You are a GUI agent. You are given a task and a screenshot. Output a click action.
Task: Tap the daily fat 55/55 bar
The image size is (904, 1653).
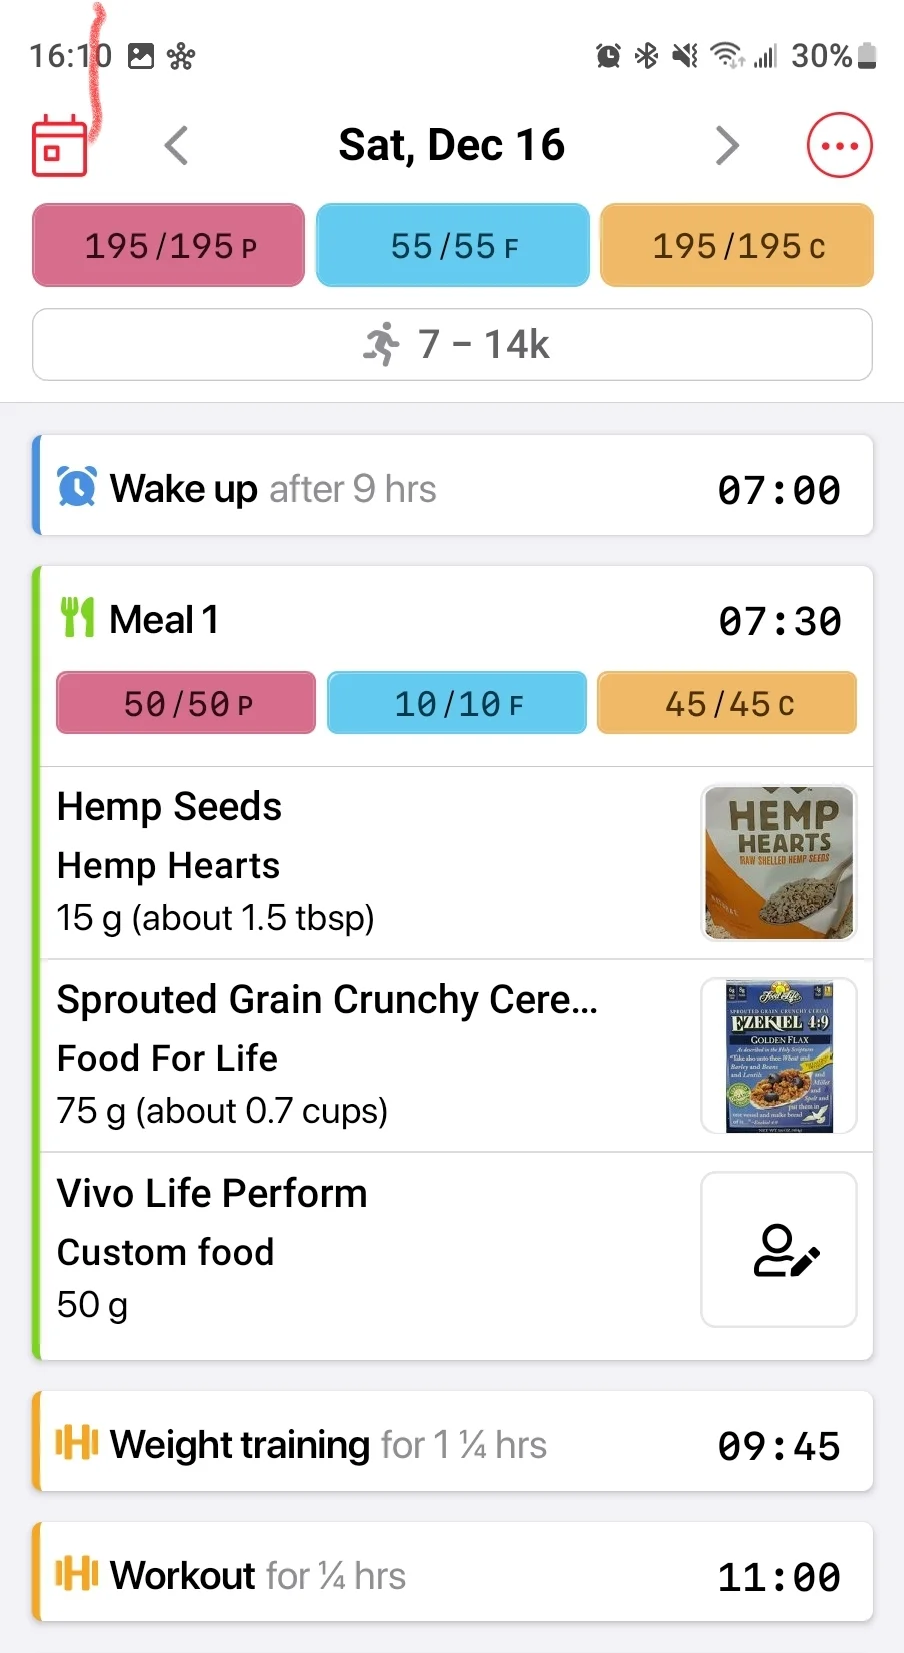[453, 246]
